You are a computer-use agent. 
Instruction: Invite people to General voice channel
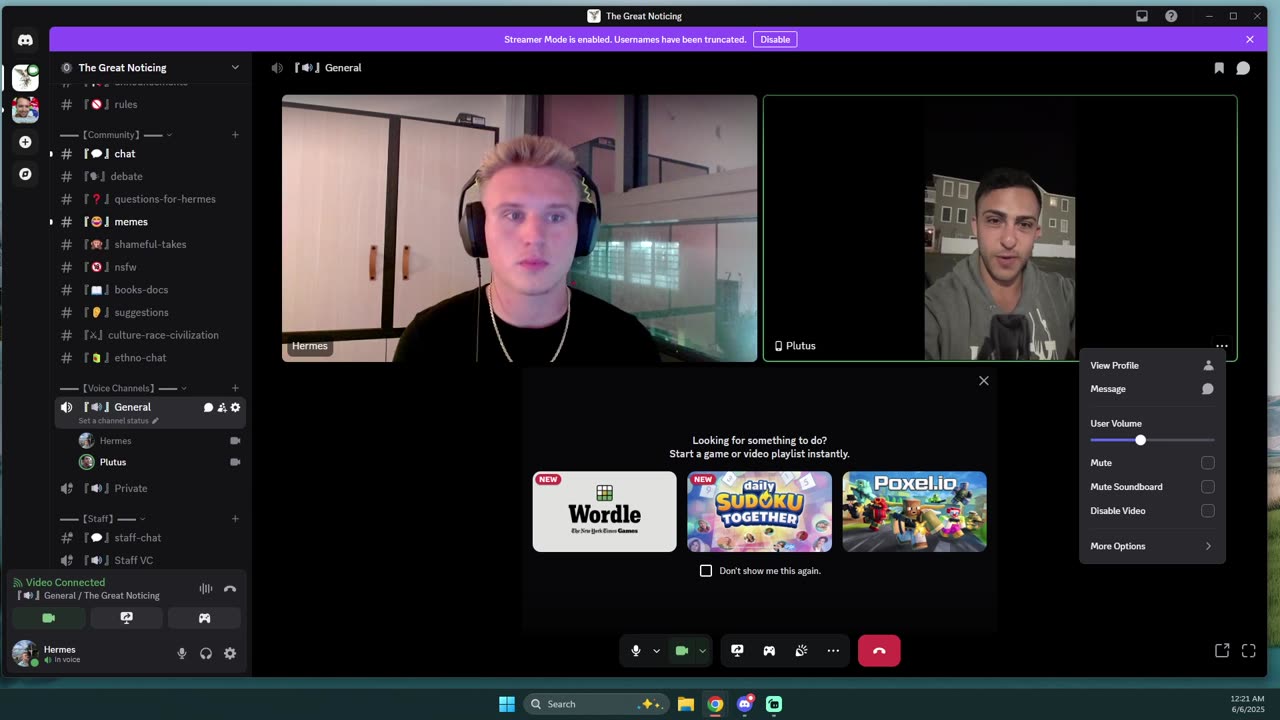pyautogui.click(x=222, y=407)
